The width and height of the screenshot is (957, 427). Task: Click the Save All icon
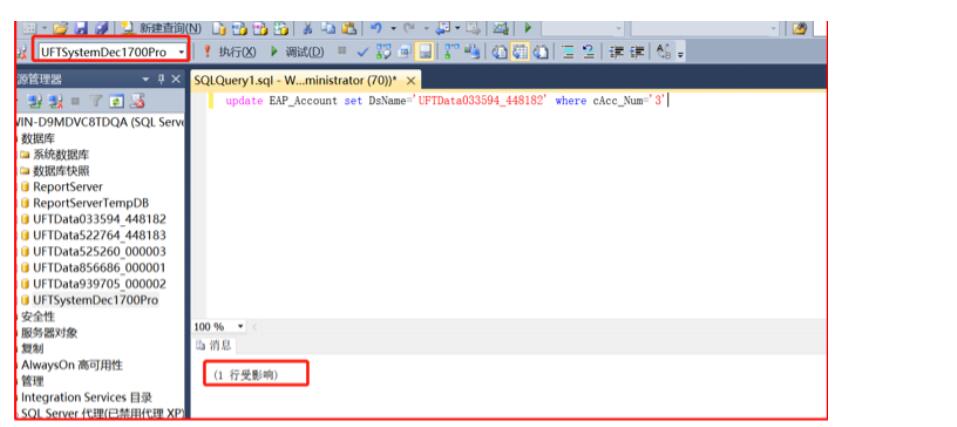(101, 29)
